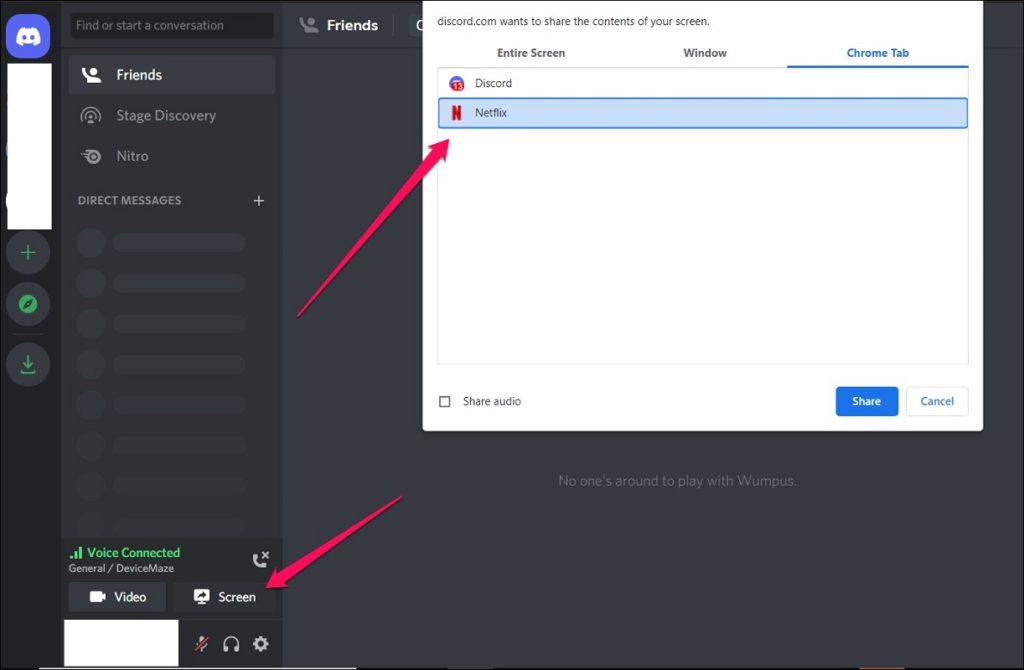This screenshot has width=1024, height=670.
Task: Disconnect from voice with the hang-up icon
Action: tap(261, 559)
